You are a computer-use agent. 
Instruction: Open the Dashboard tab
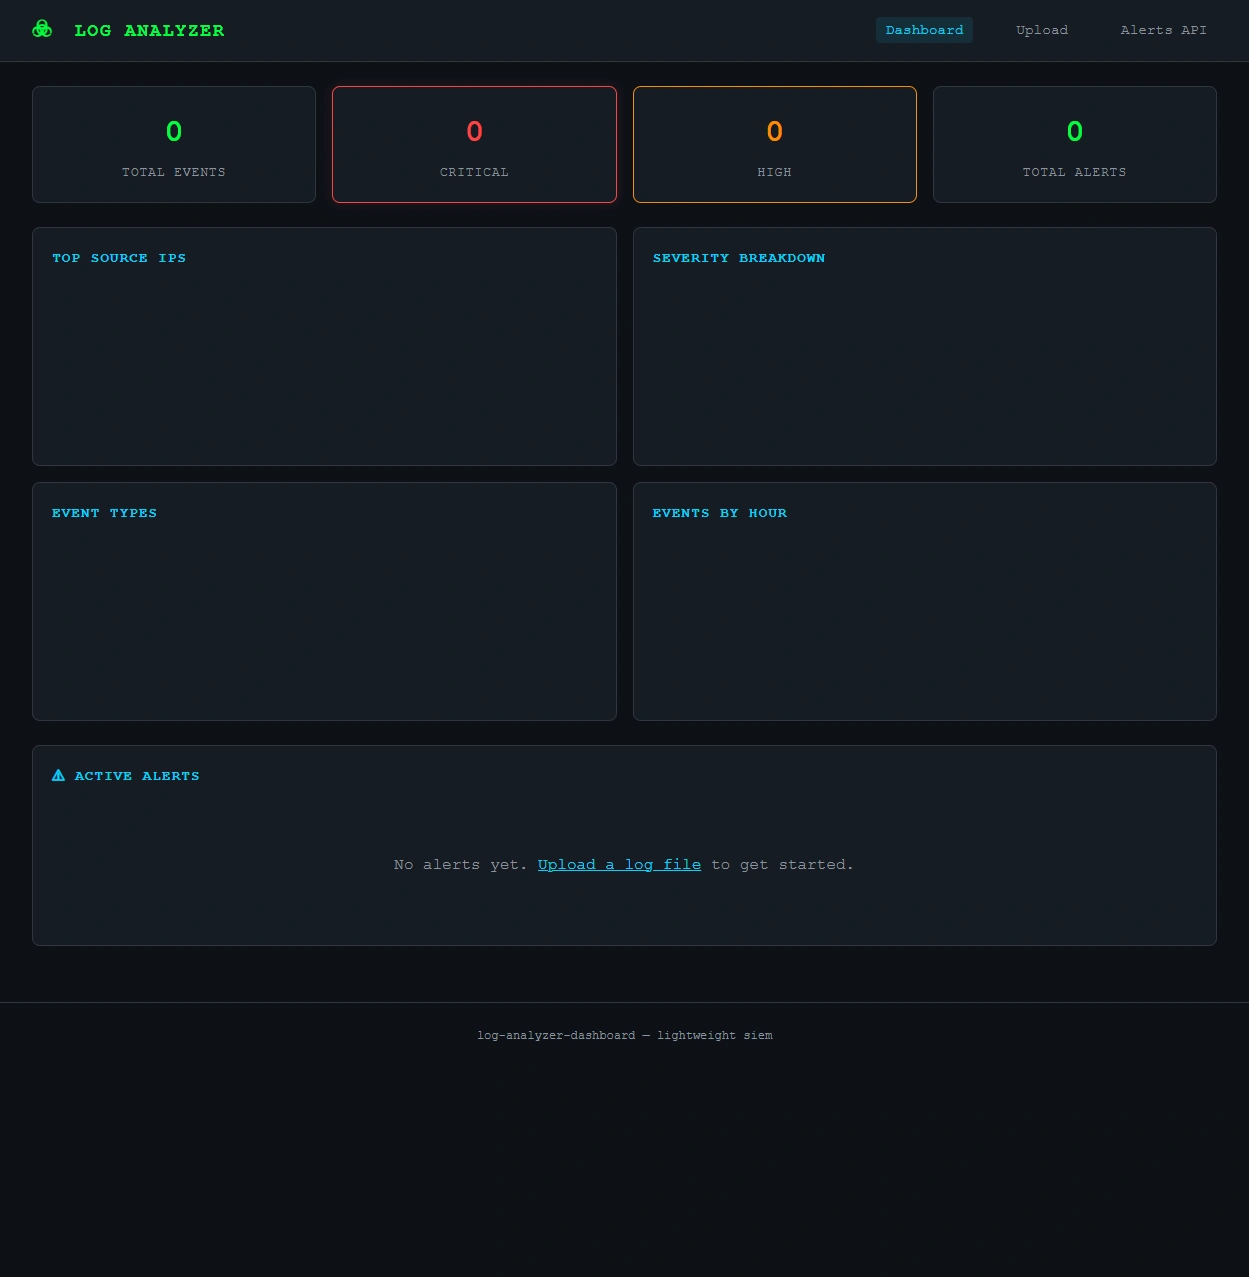pyautogui.click(x=924, y=30)
